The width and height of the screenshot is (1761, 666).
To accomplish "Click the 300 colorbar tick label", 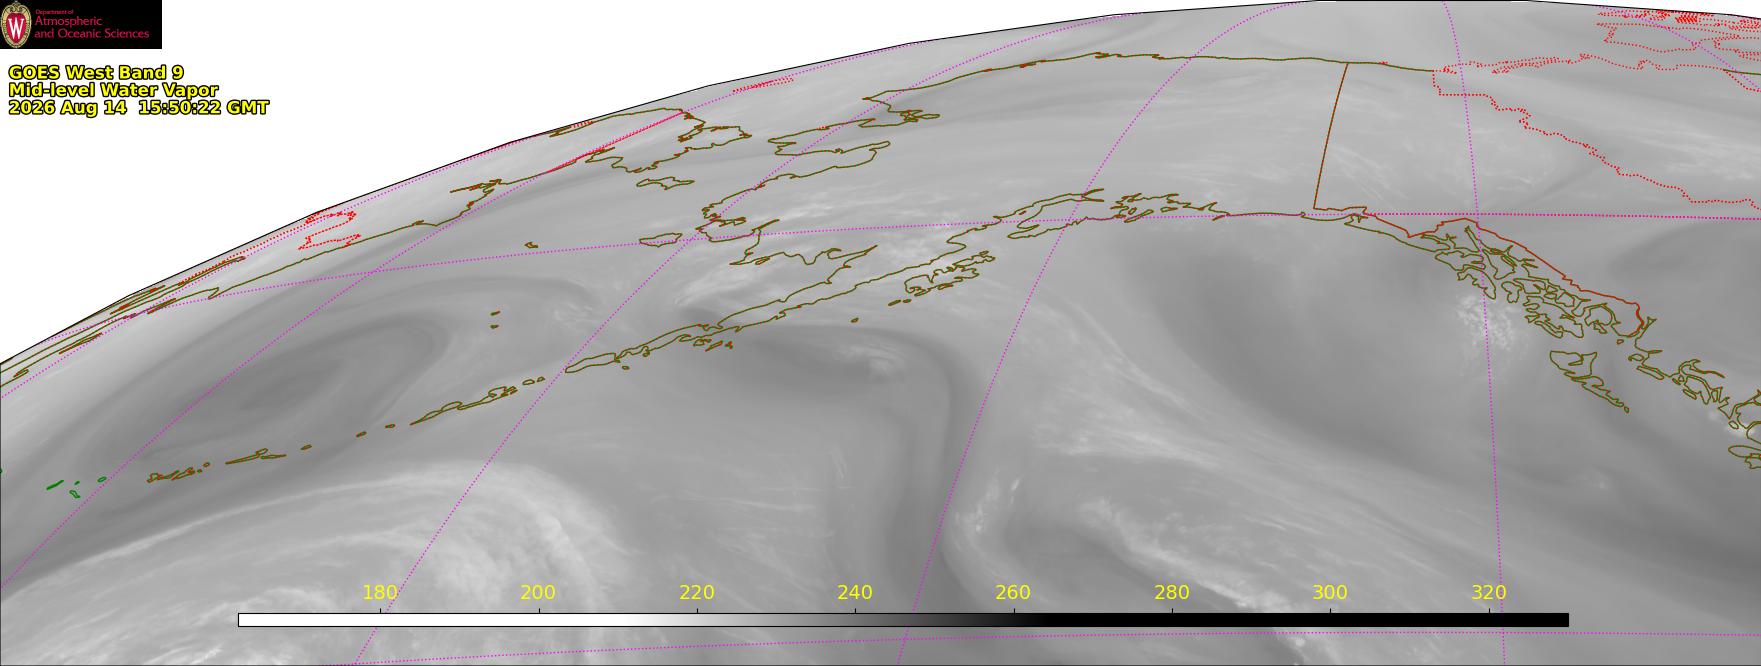I will (x=1330, y=592).
